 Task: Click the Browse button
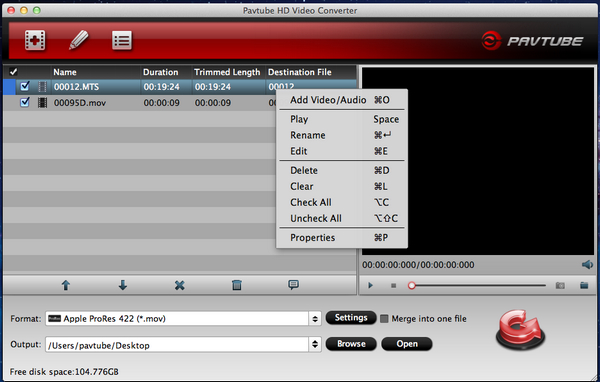tap(351, 344)
